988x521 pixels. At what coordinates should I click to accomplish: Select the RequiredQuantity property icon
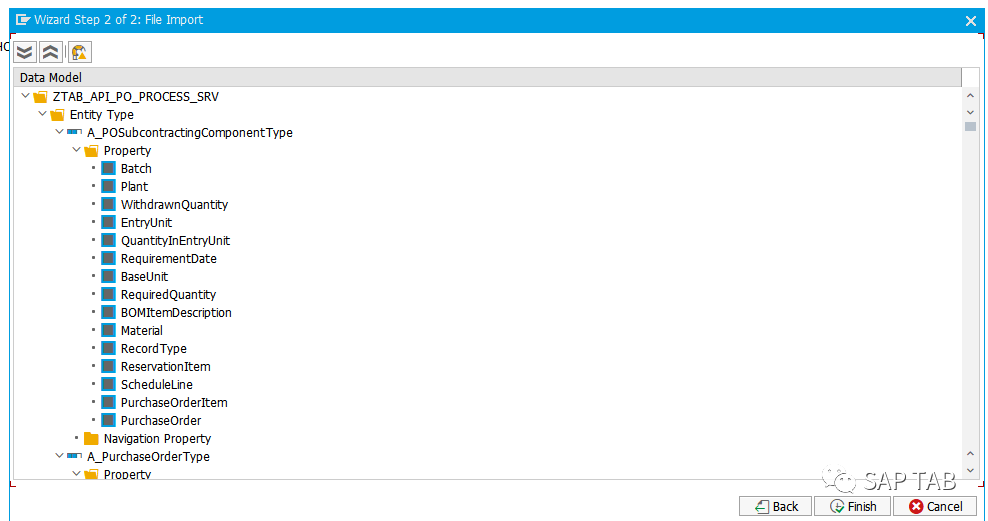pyautogui.click(x=108, y=294)
